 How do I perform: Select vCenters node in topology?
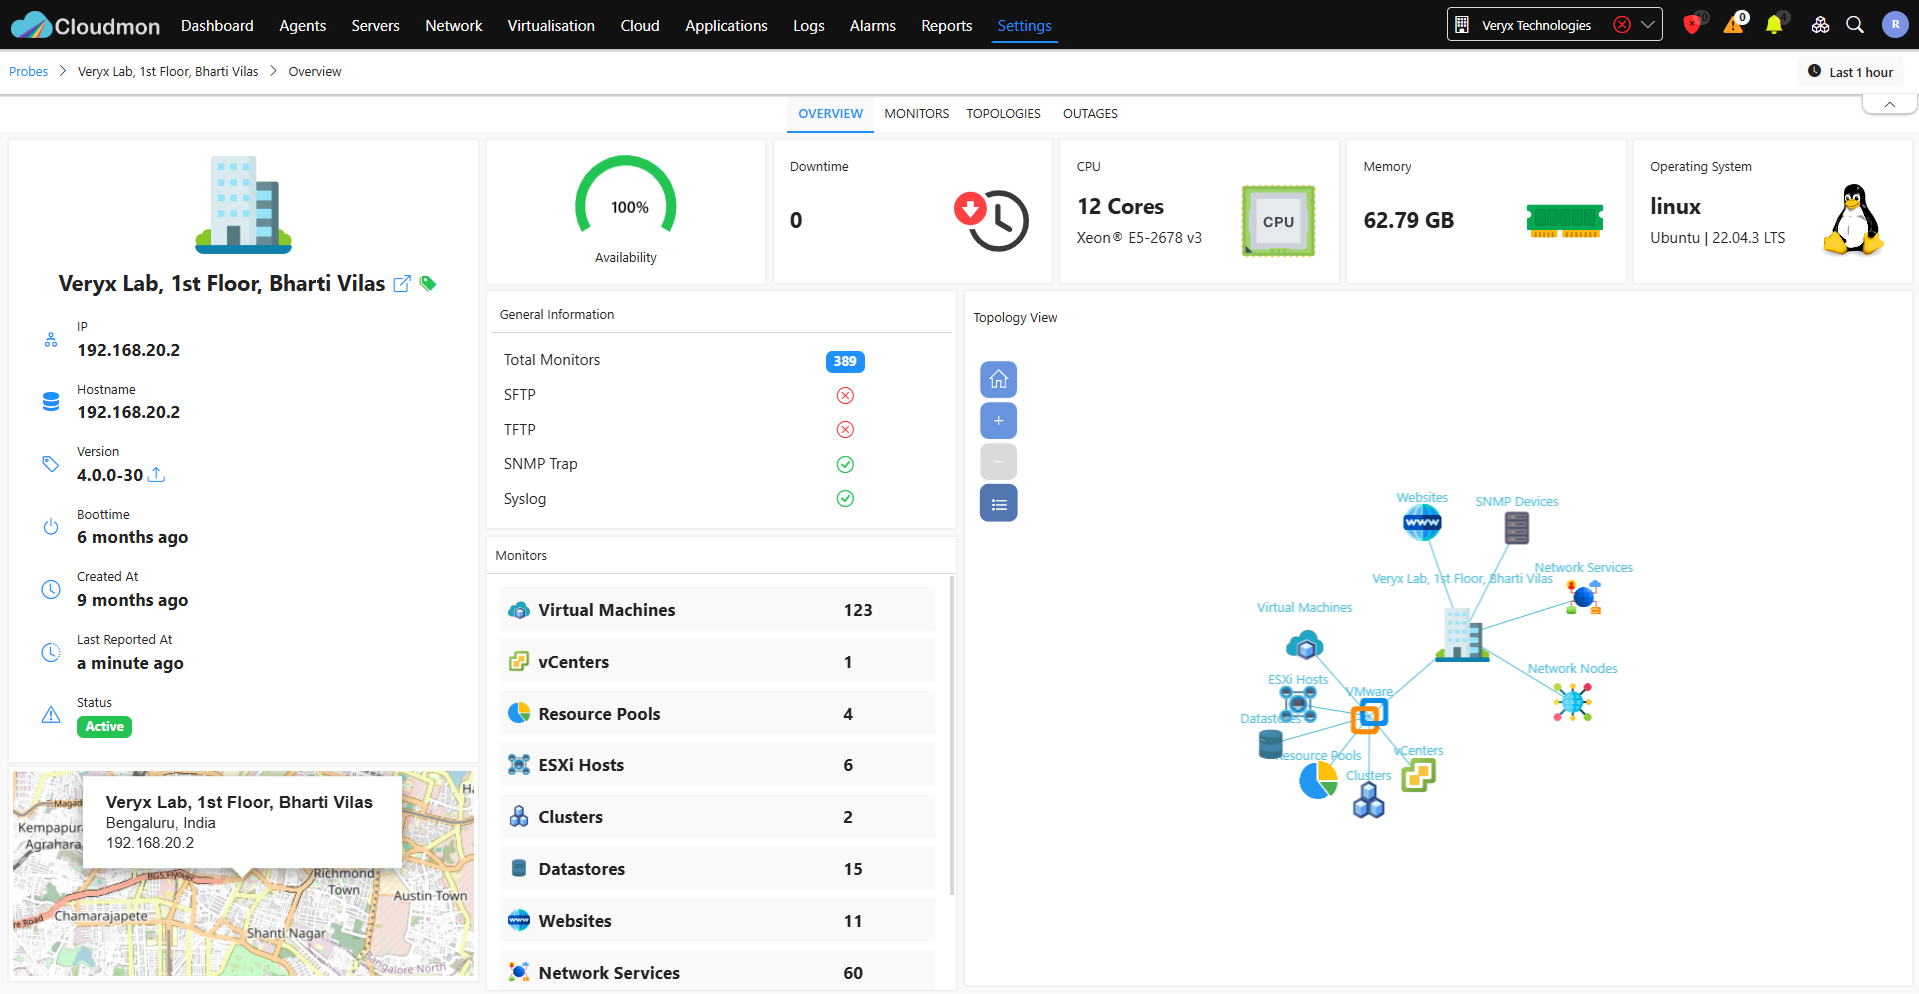1418,774
